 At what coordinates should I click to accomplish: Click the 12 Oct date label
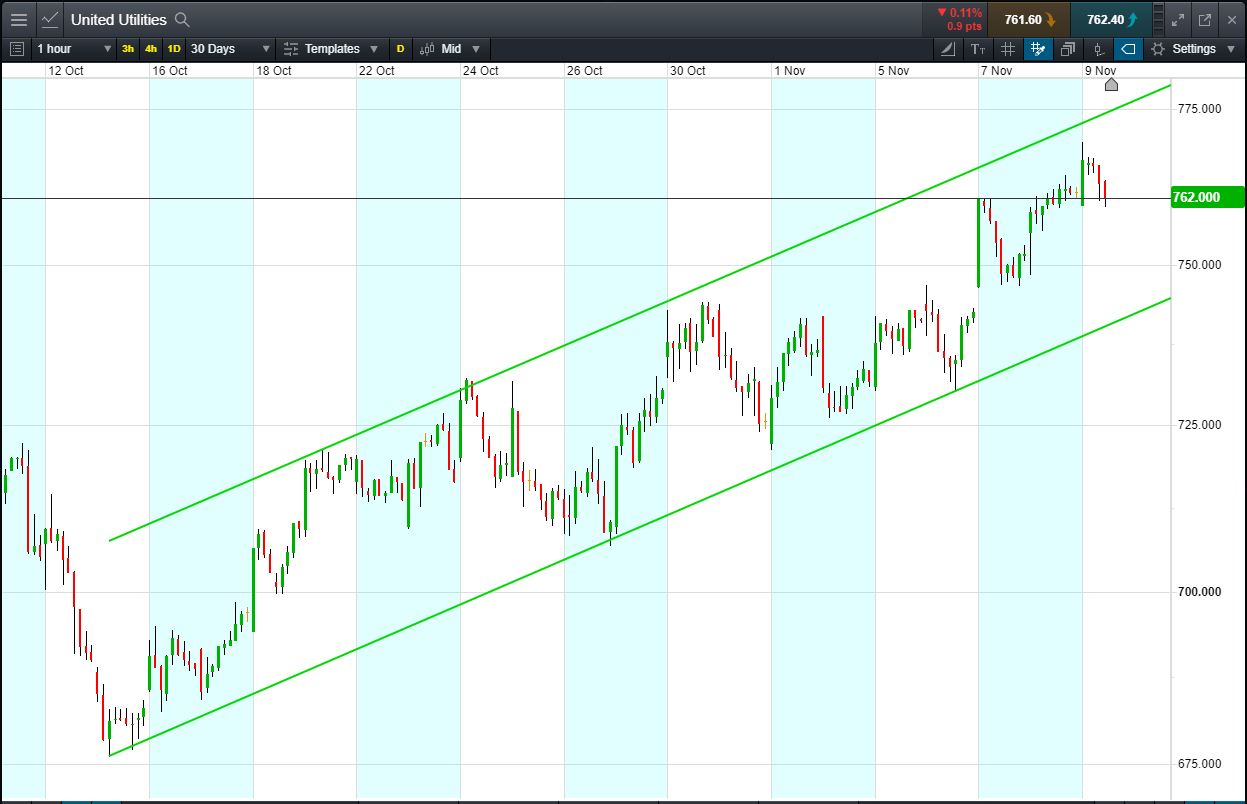click(66, 71)
